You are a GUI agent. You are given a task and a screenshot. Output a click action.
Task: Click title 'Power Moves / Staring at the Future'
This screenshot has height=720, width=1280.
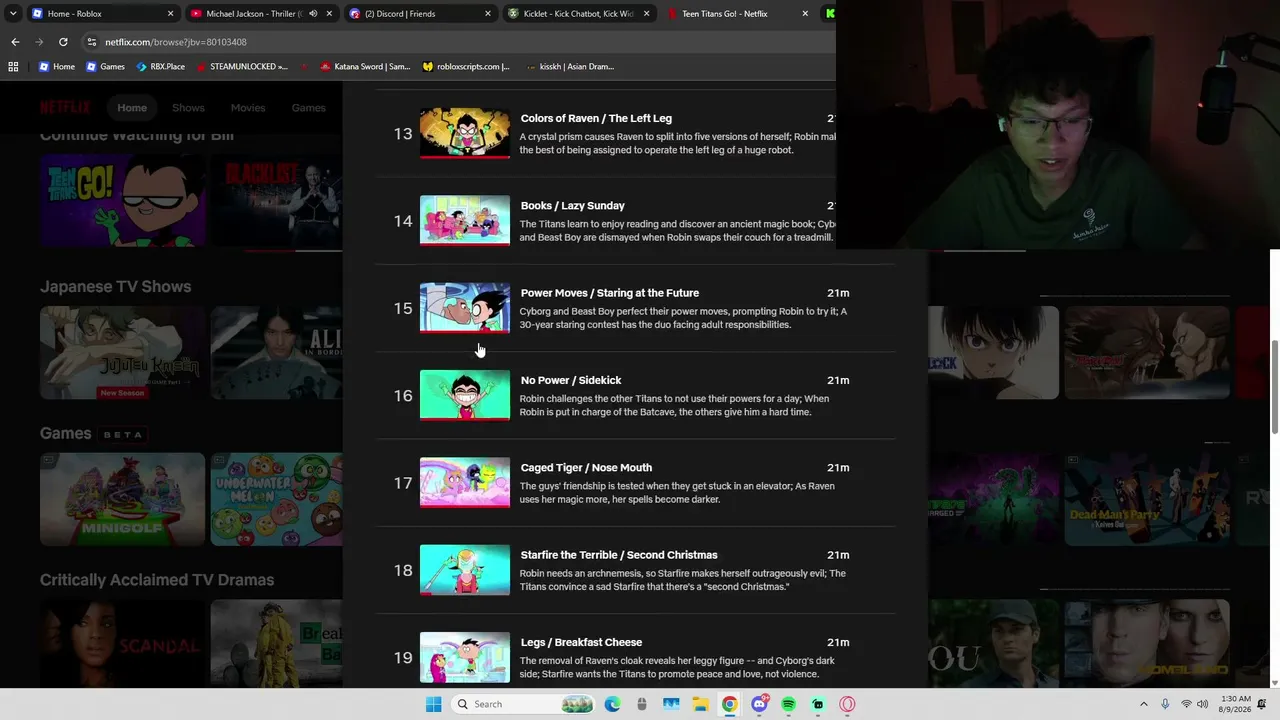click(610, 293)
